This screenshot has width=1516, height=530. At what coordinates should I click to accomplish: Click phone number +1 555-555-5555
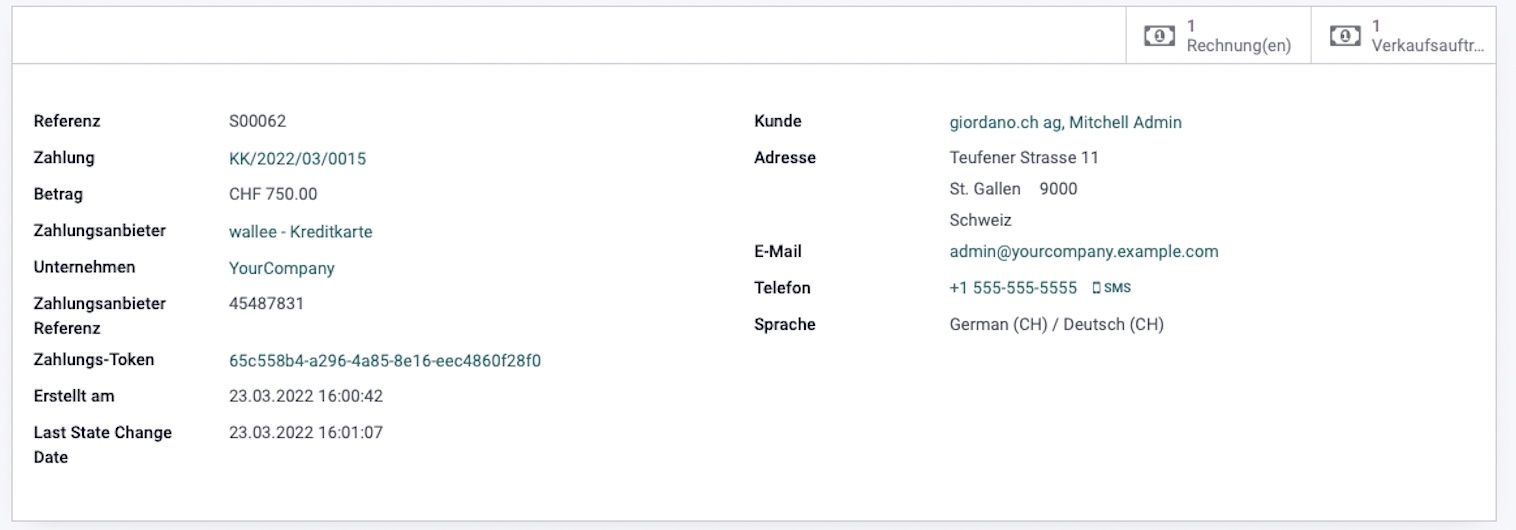[x=1013, y=288]
